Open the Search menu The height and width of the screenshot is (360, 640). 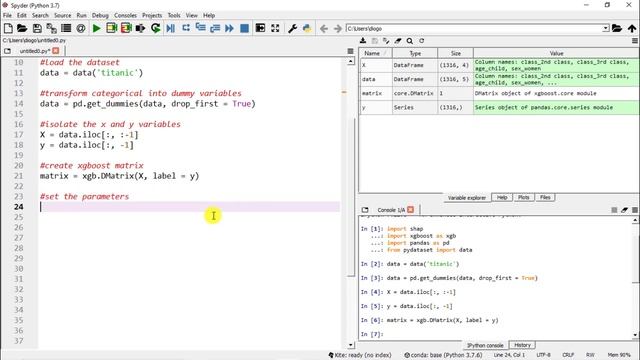[x=40, y=15]
